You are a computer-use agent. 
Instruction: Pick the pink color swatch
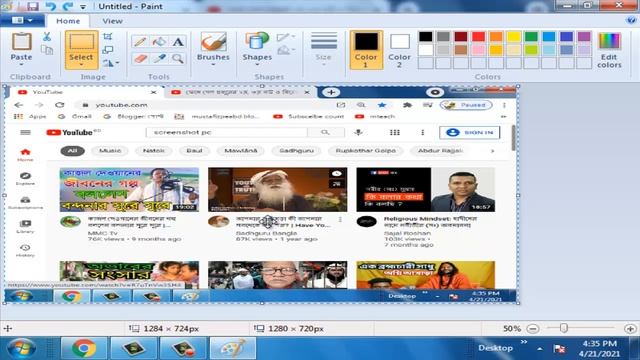(478, 50)
